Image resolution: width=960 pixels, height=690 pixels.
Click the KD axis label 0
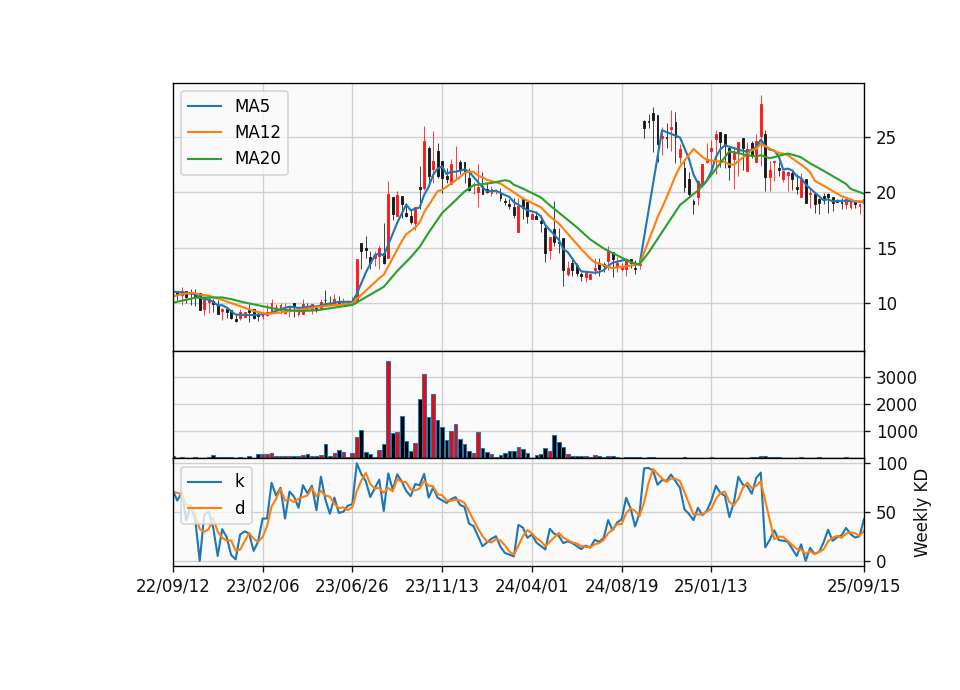882,561
